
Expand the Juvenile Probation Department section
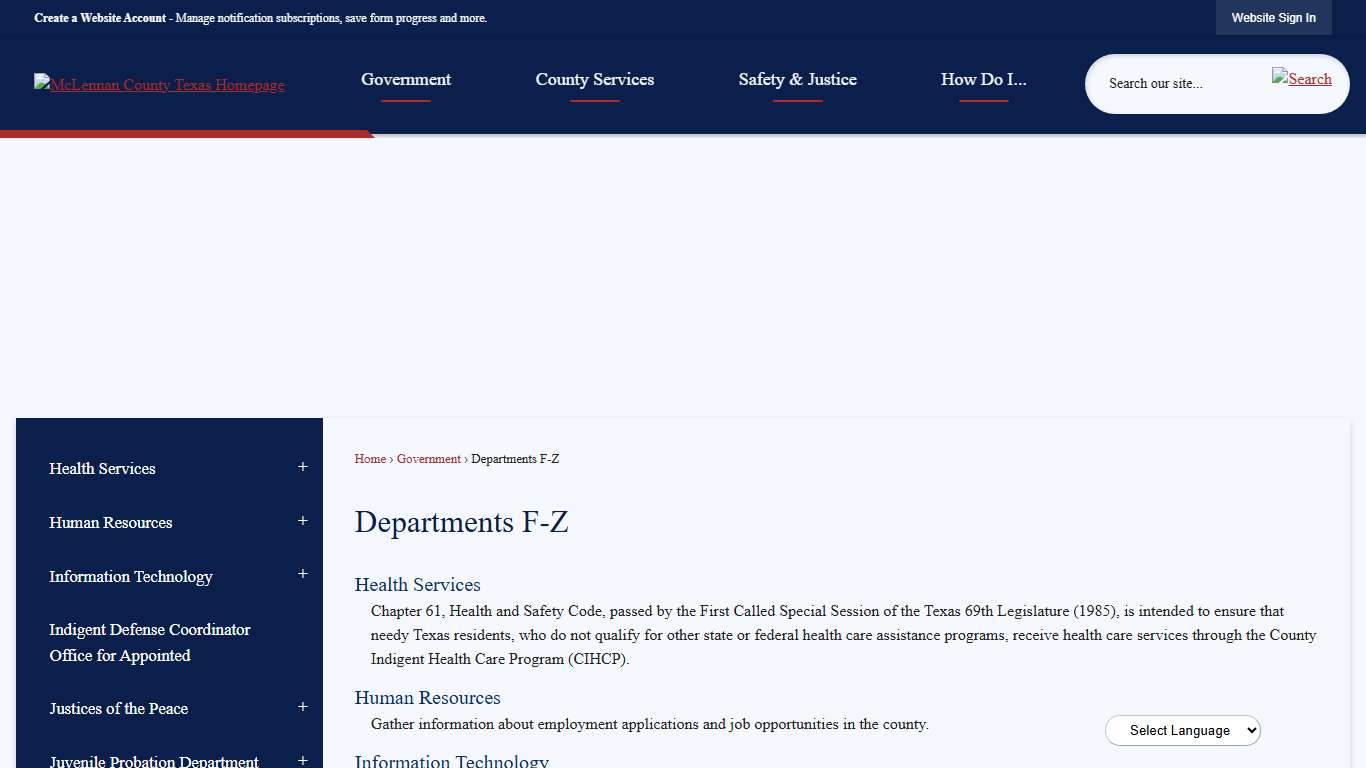click(302, 760)
